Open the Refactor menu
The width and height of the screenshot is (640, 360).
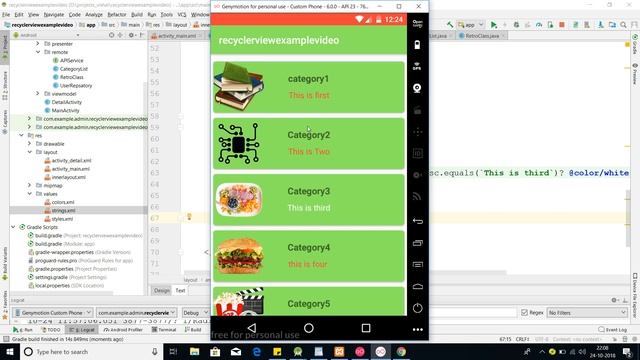tap(117, 14)
